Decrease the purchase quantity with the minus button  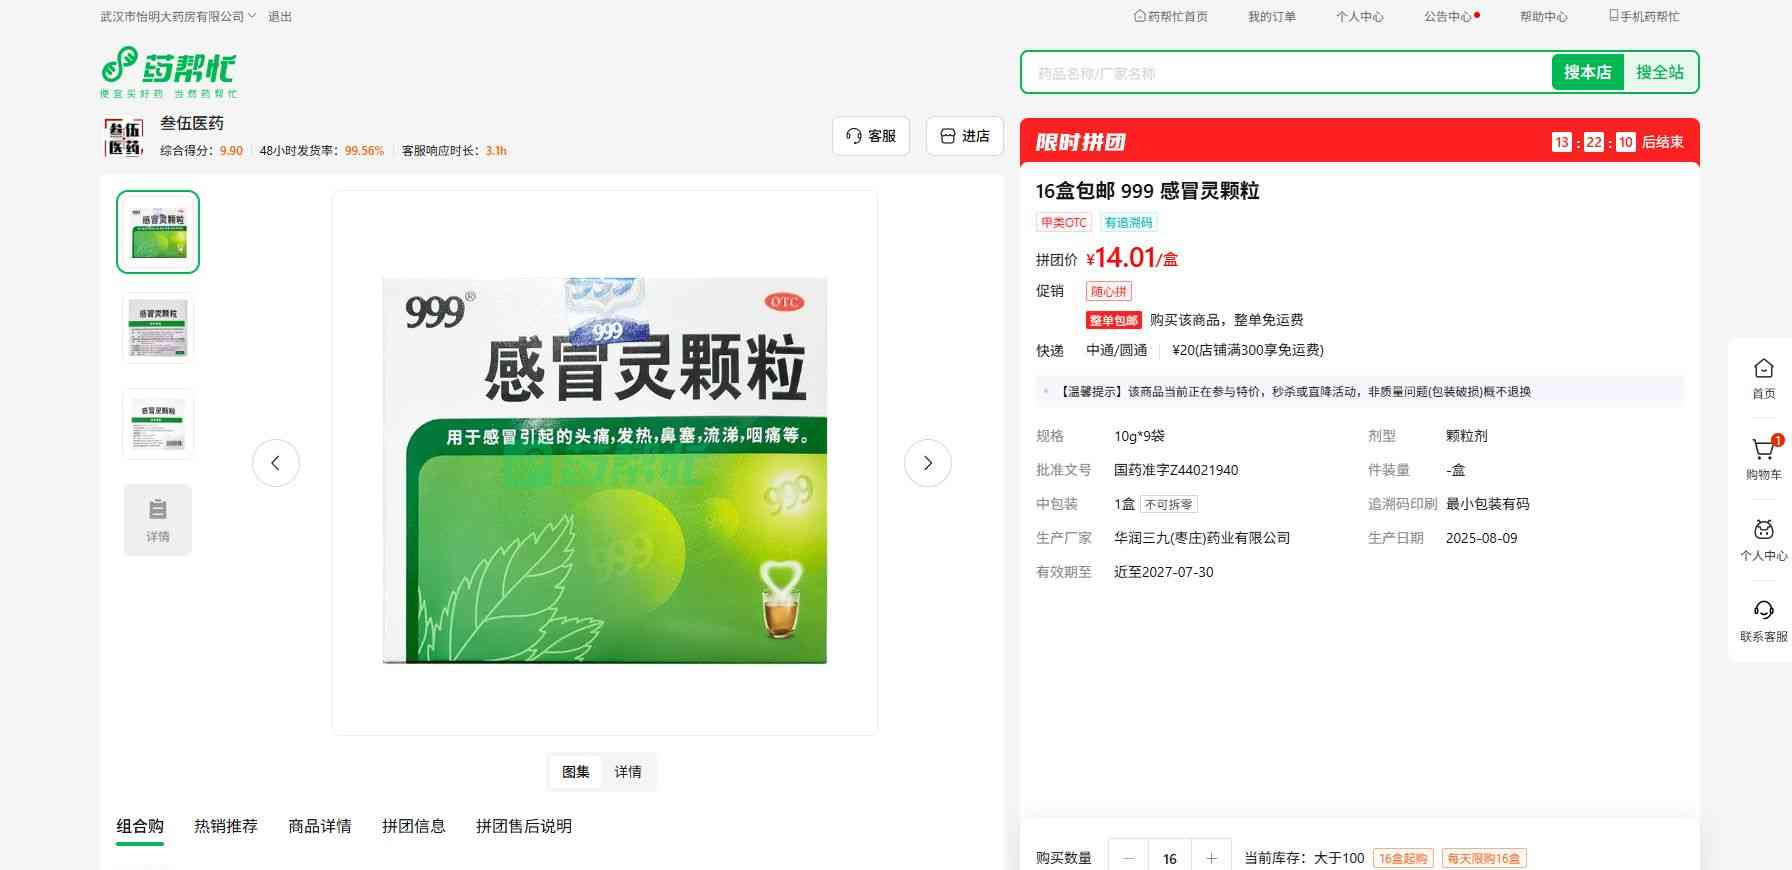pyautogui.click(x=1129, y=858)
